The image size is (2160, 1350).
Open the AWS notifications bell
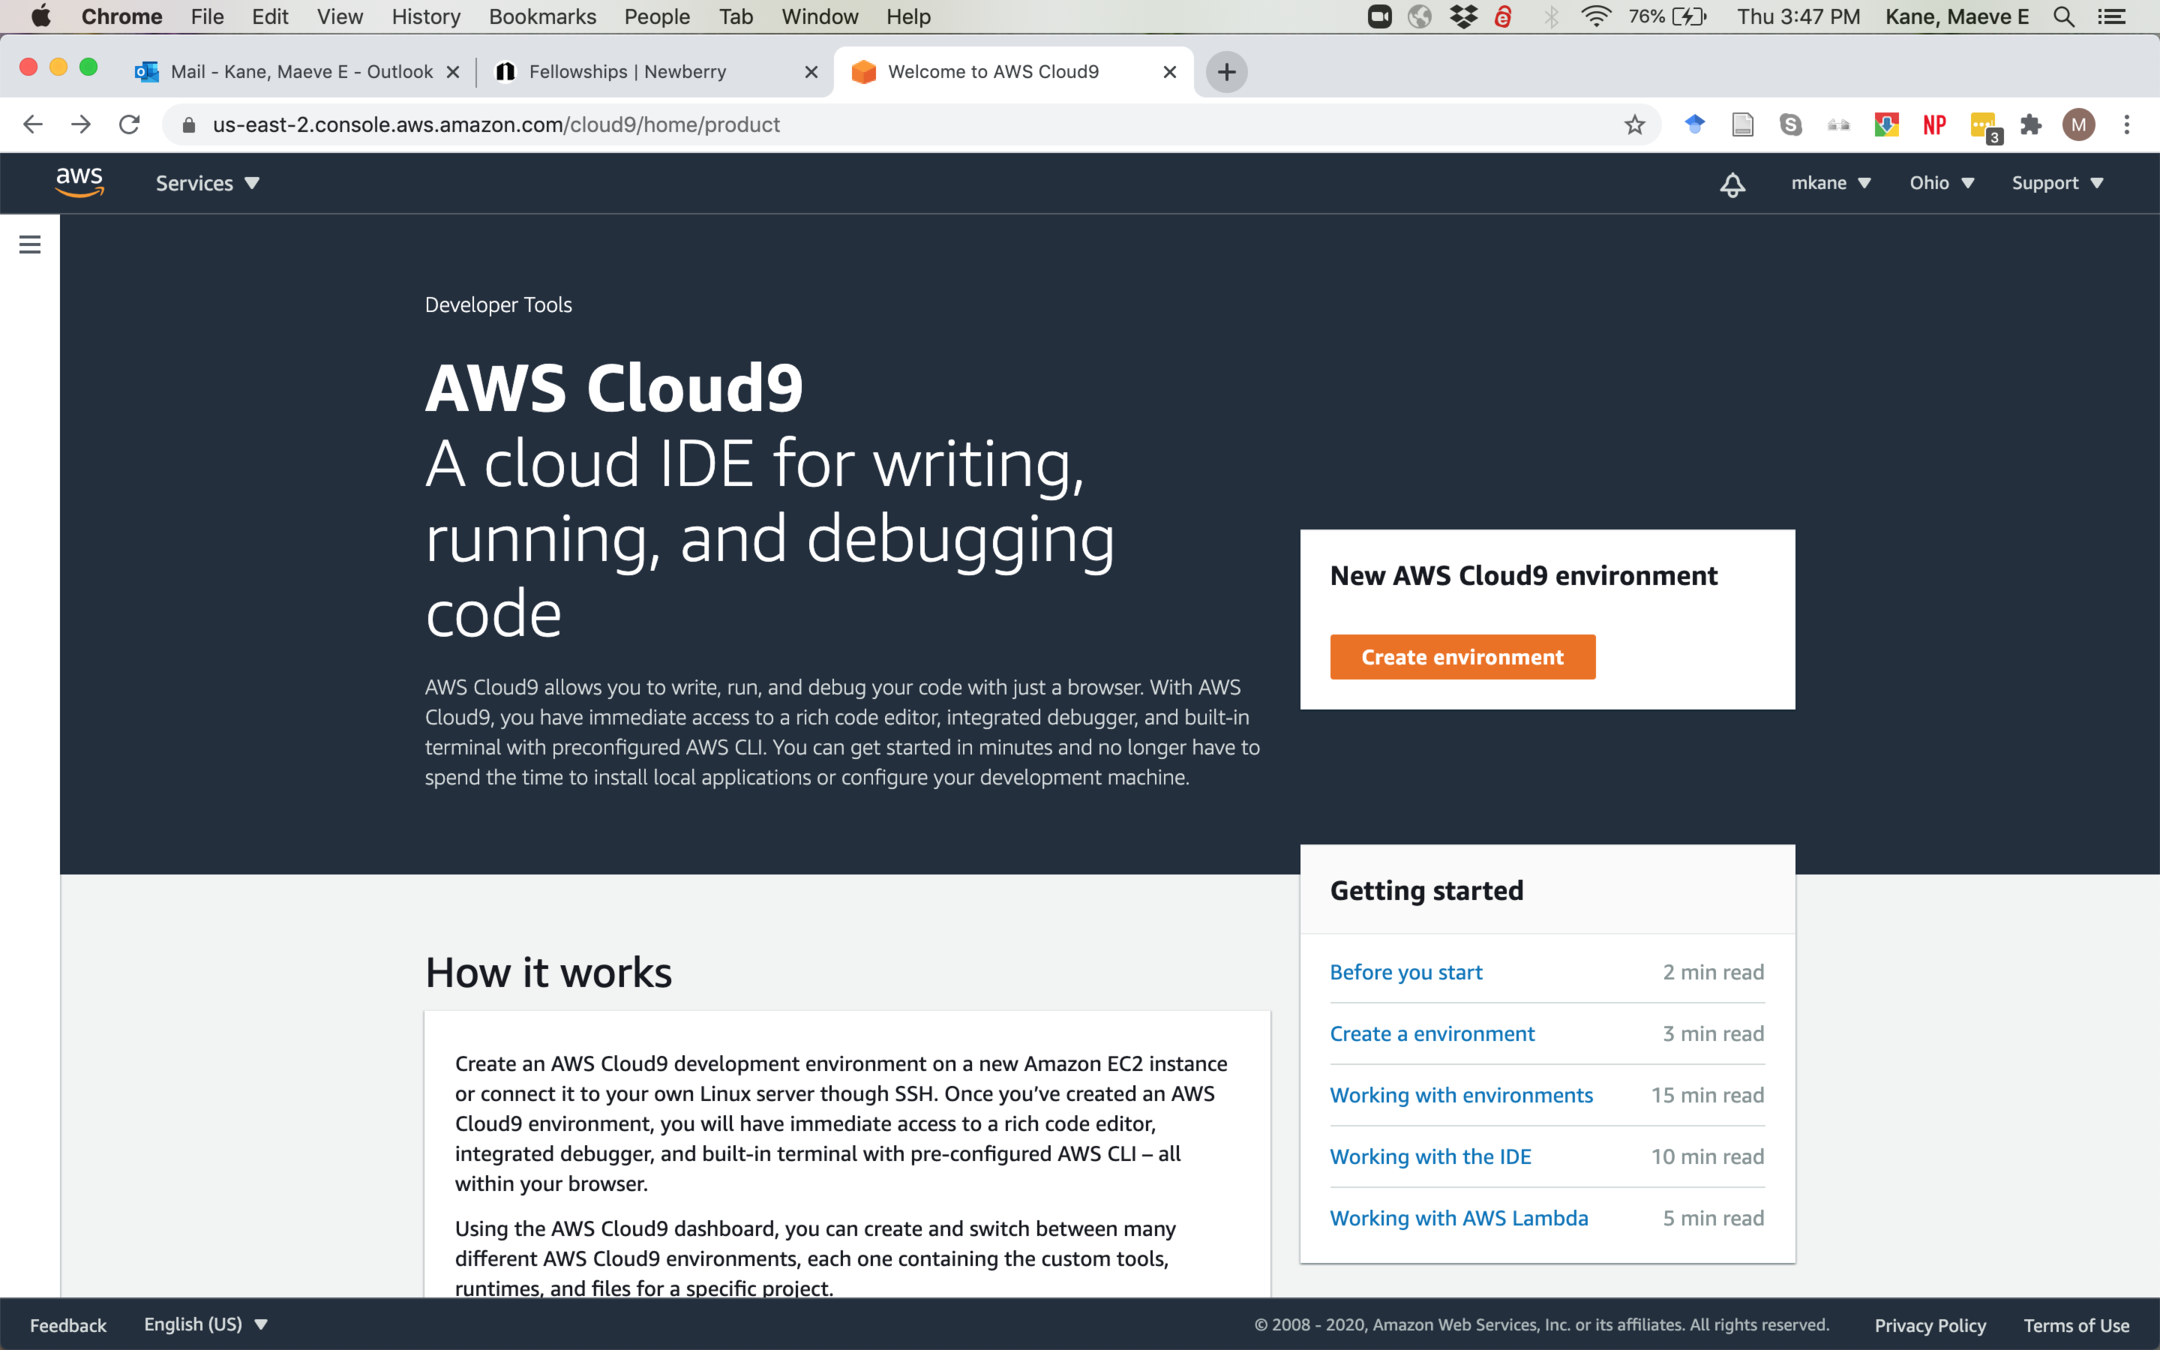point(1732,185)
